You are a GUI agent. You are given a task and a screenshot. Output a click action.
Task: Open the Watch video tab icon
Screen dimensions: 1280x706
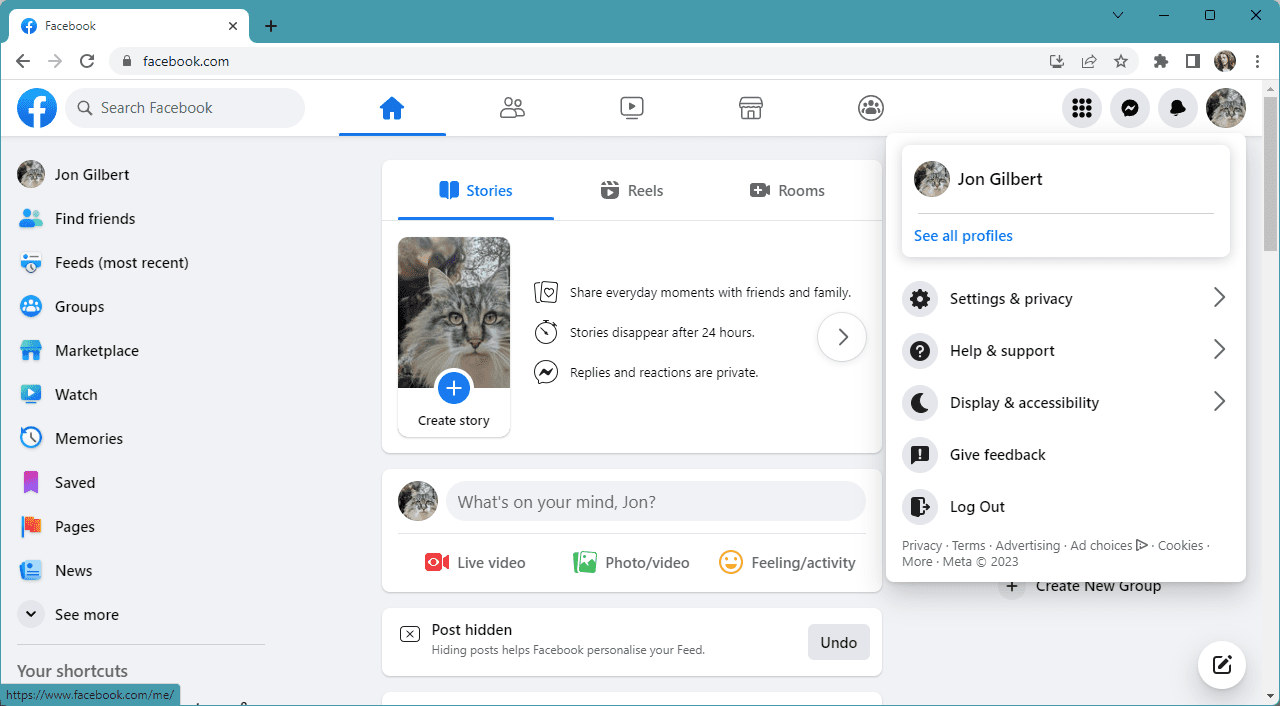point(631,108)
